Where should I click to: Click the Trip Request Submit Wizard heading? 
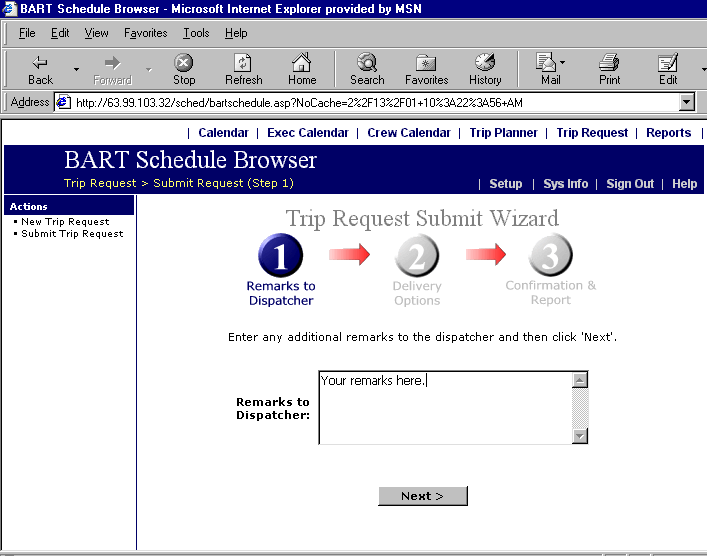click(422, 218)
